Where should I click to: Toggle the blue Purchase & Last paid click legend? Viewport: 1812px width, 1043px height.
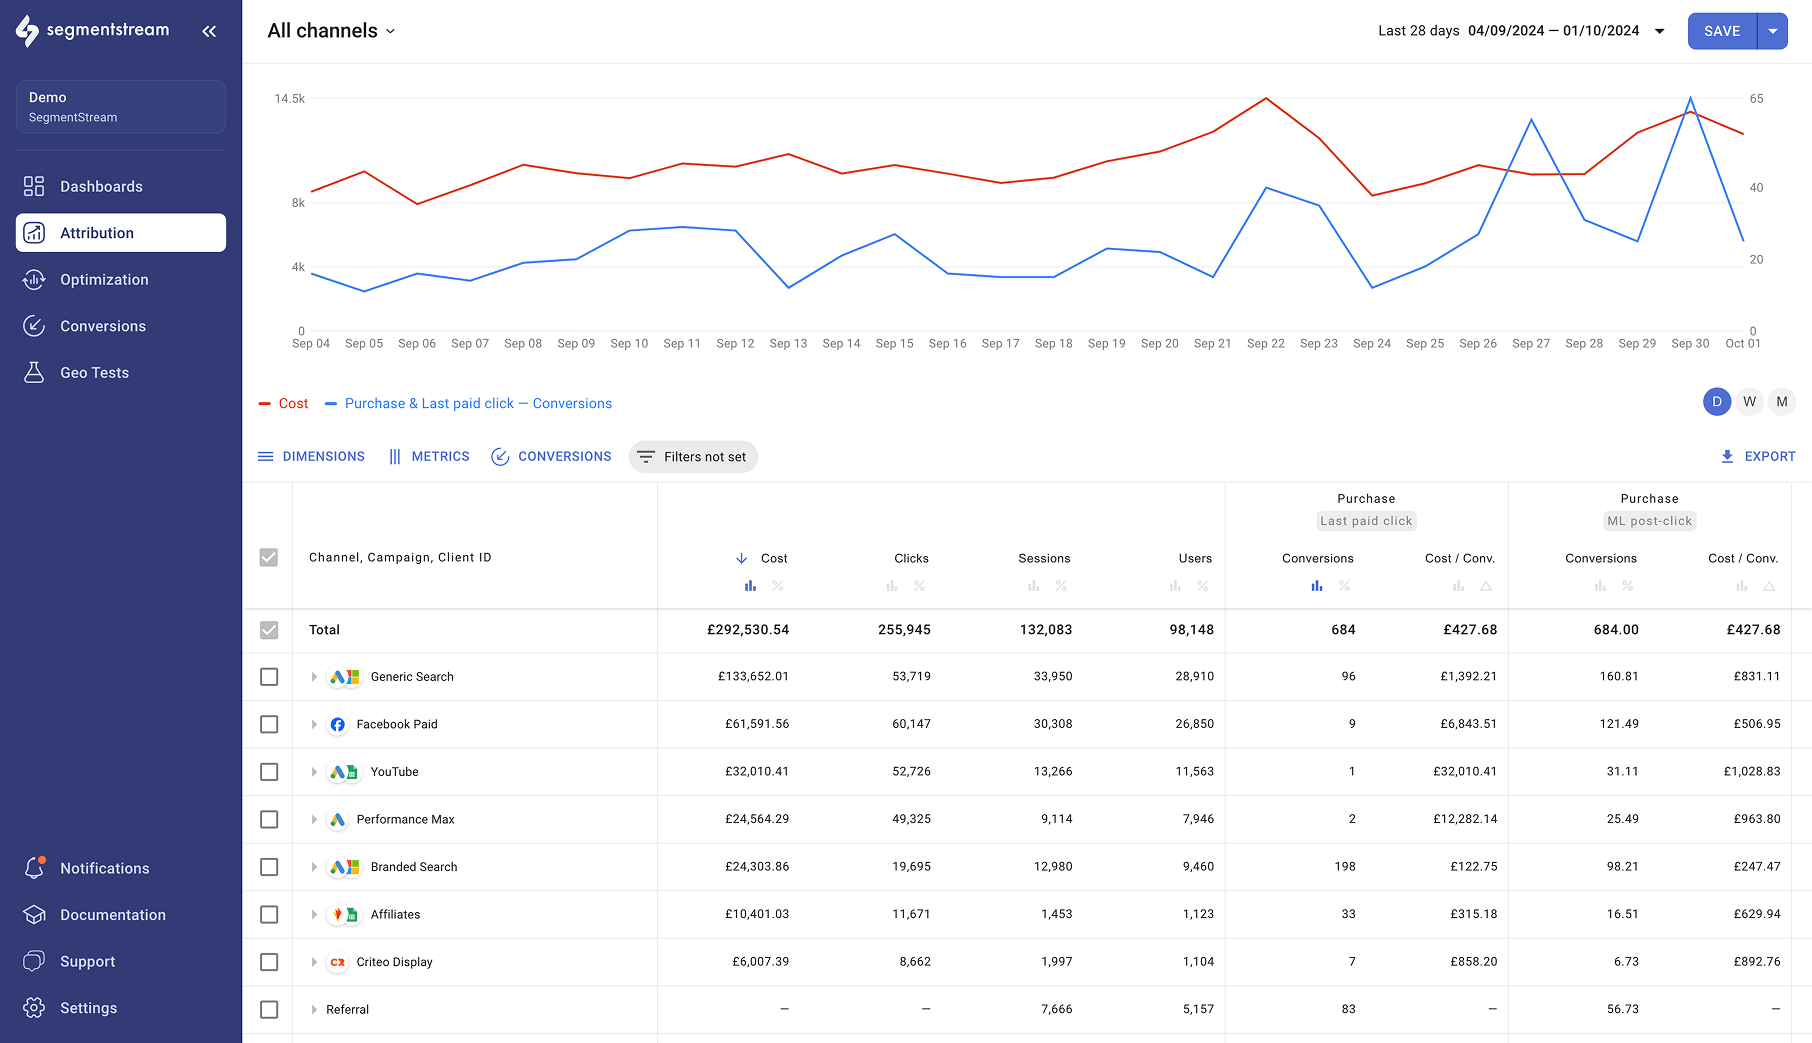pos(468,404)
